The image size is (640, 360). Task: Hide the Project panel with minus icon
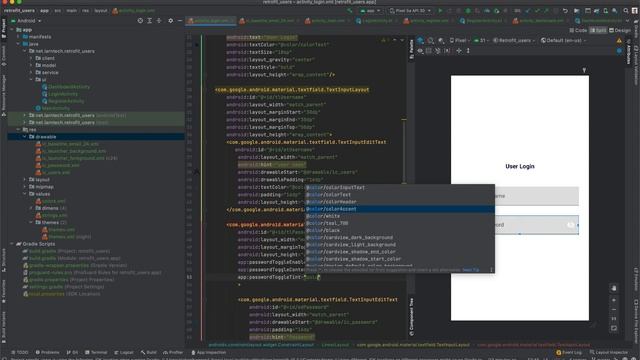click(180, 20)
